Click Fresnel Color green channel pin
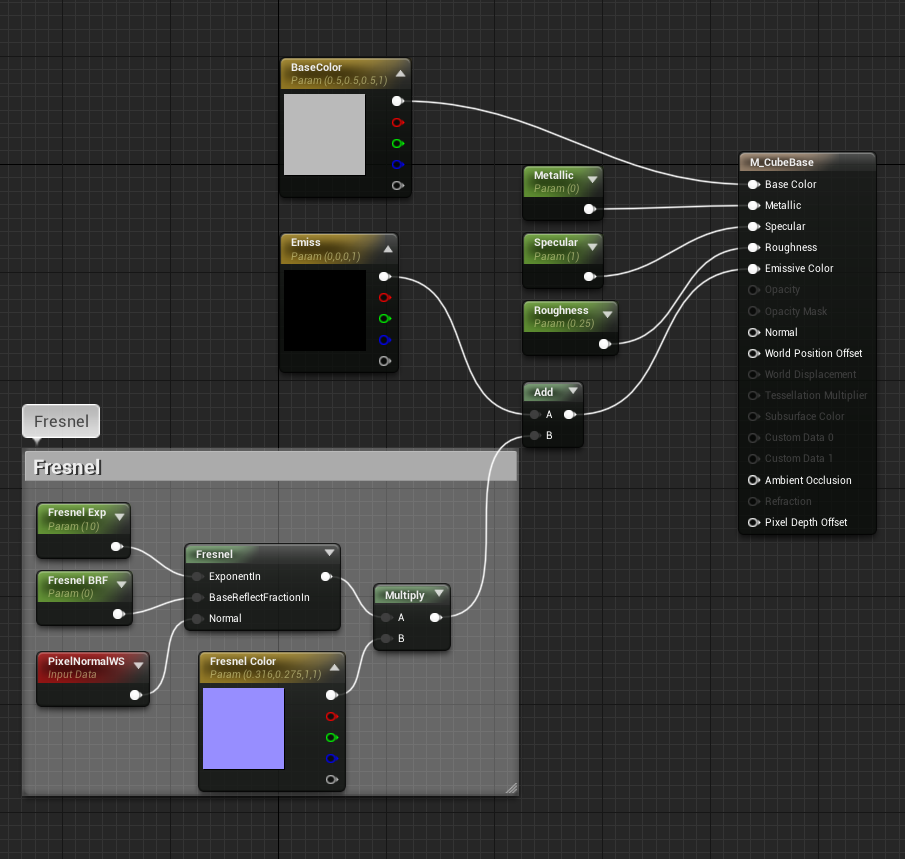Viewport: 905px width, 859px height. coord(332,737)
